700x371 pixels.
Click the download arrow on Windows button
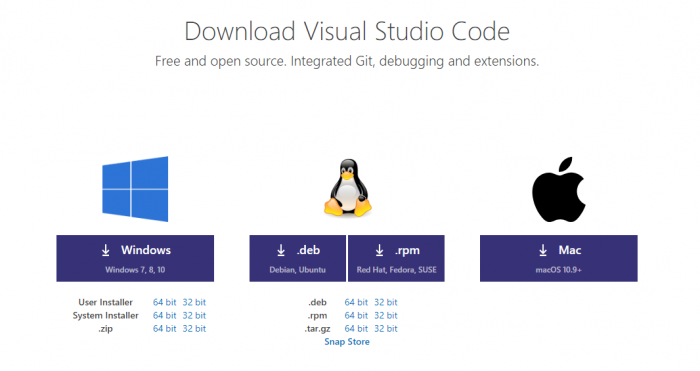pyautogui.click(x=106, y=250)
